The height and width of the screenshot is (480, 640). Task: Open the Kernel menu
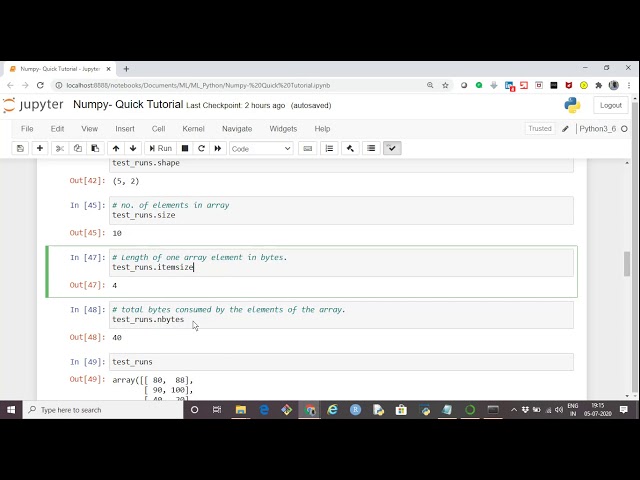(x=193, y=129)
